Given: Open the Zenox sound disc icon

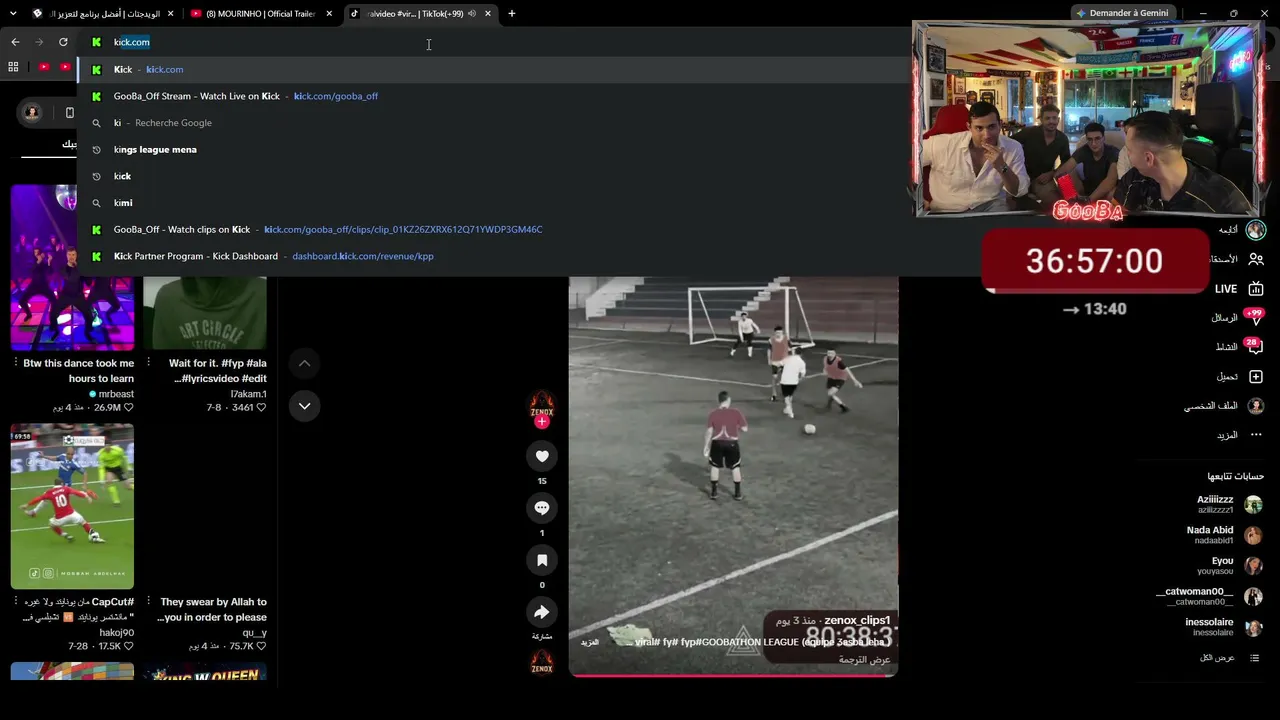Looking at the screenshot, I should click(542, 662).
